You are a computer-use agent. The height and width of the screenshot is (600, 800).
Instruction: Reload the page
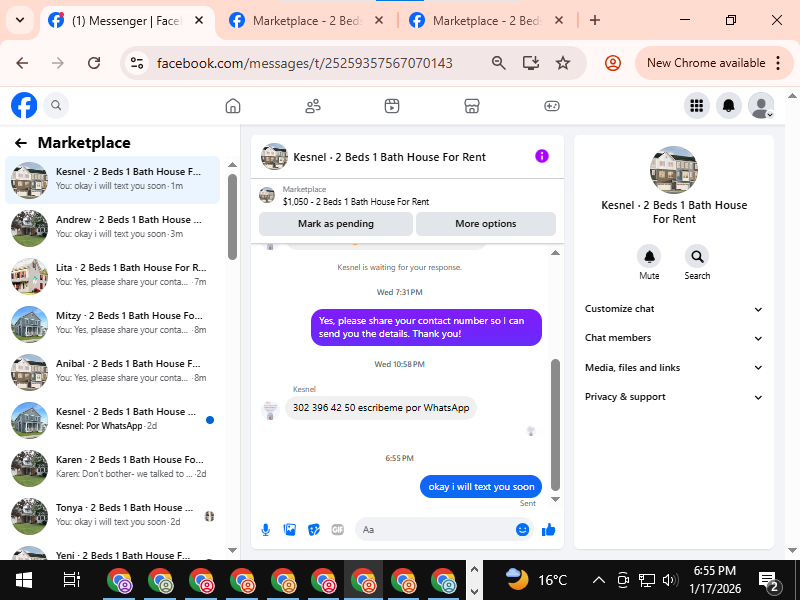pos(94,63)
